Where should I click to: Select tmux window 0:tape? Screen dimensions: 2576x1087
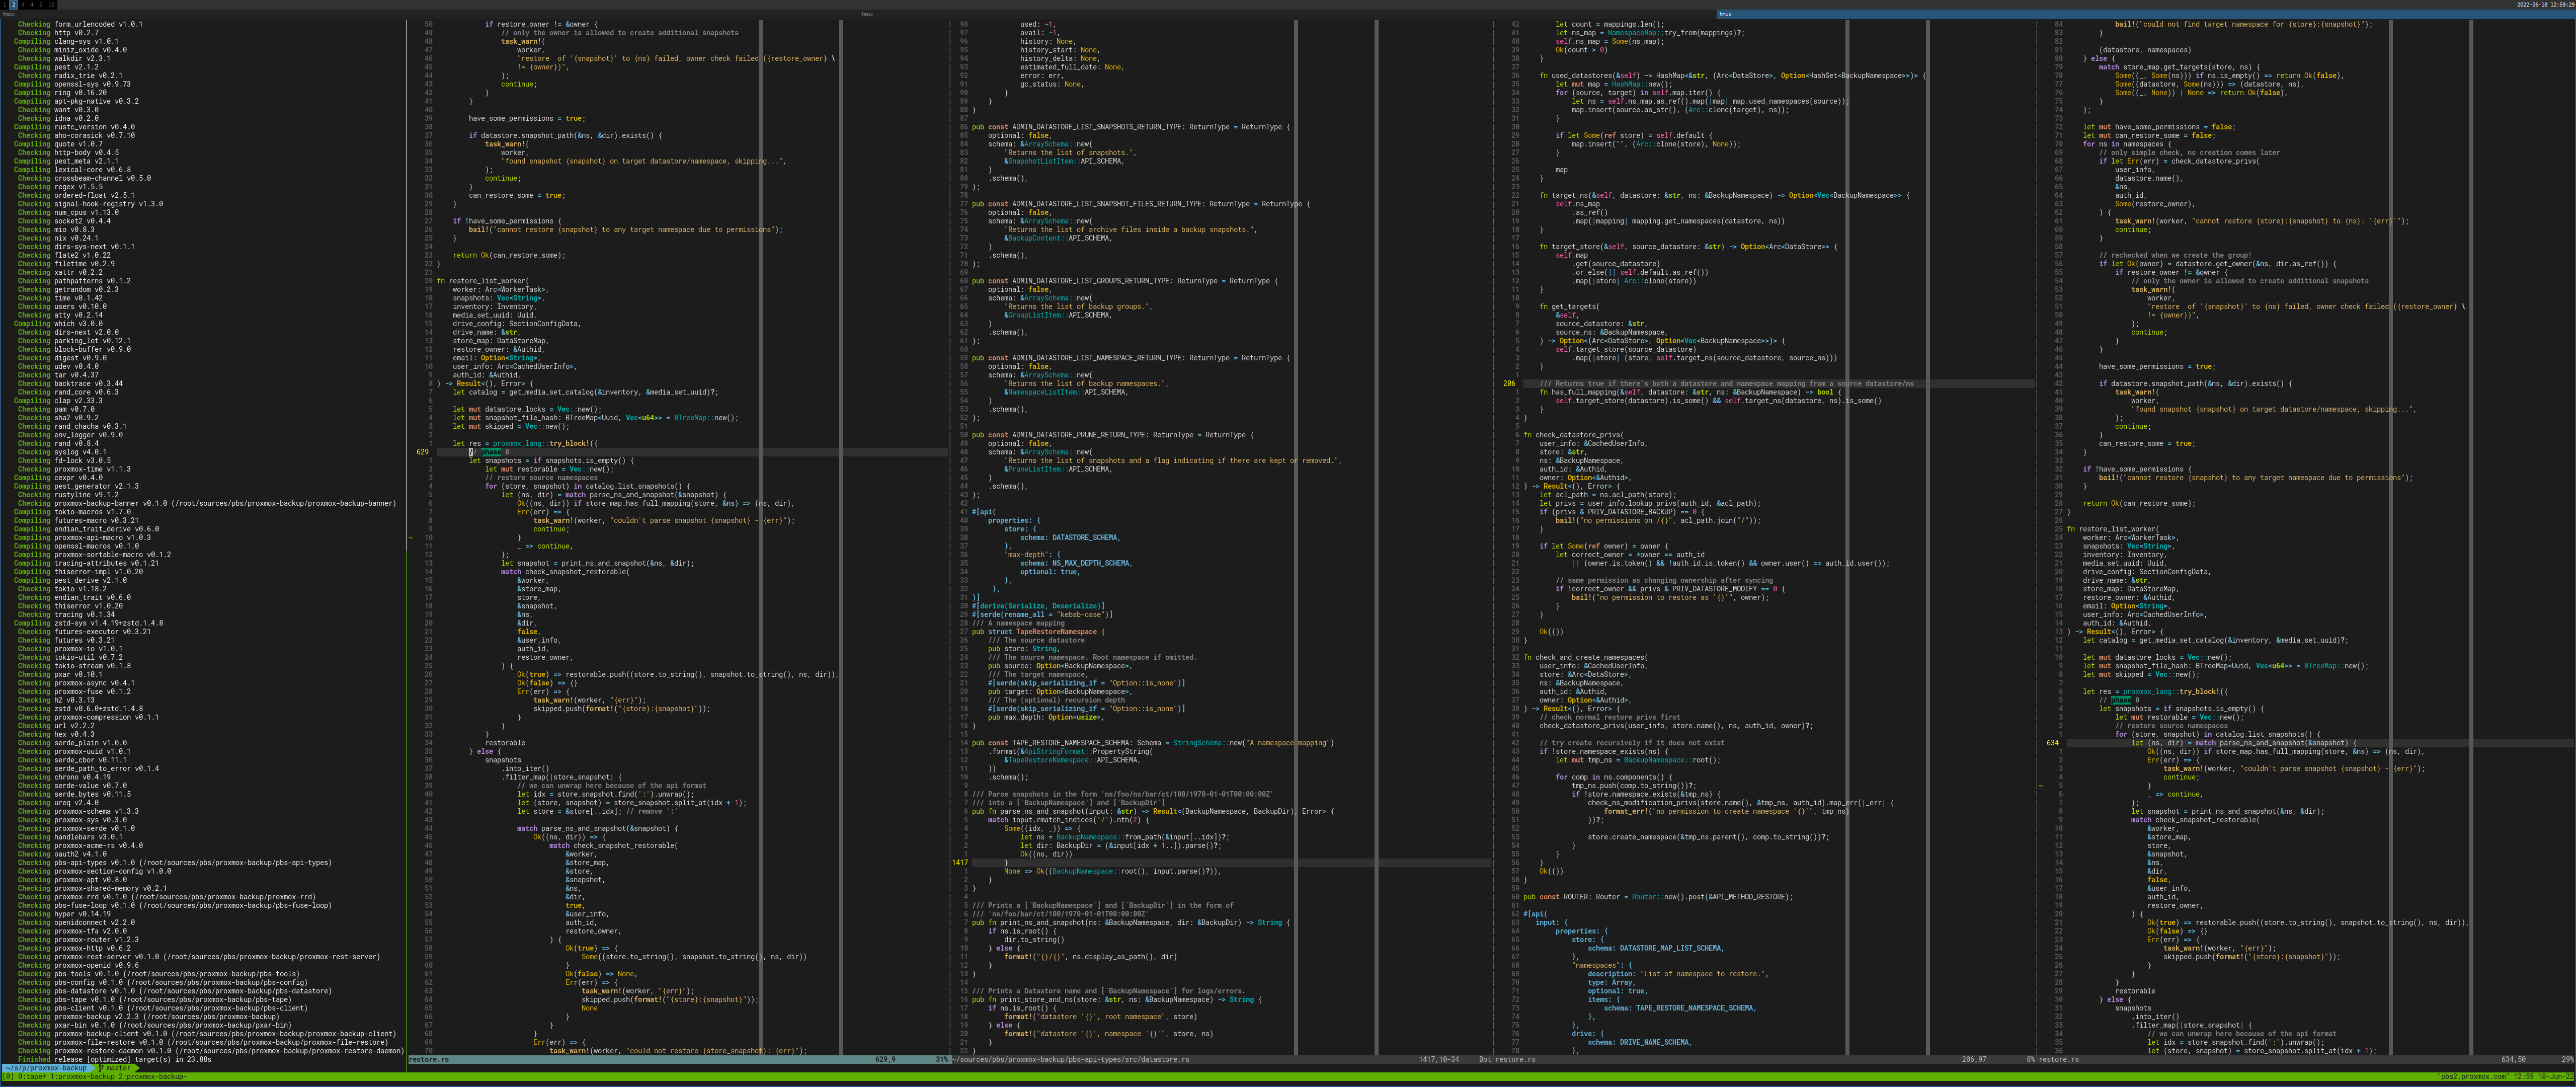coord(32,1077)
